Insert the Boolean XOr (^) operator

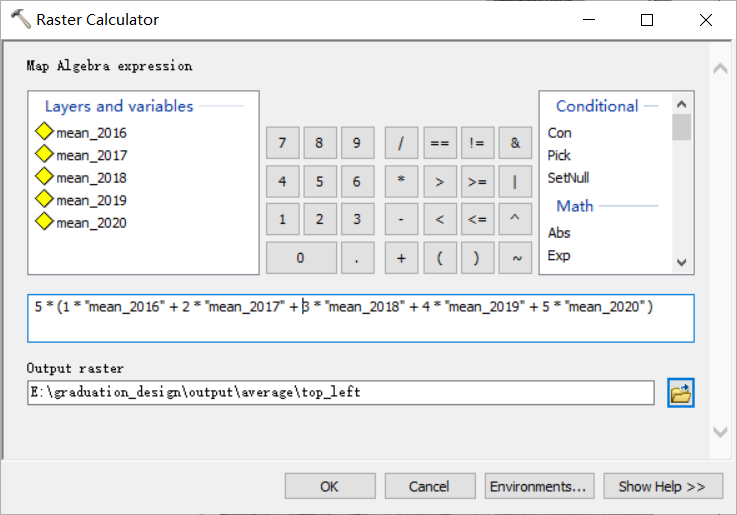[515, 219]
